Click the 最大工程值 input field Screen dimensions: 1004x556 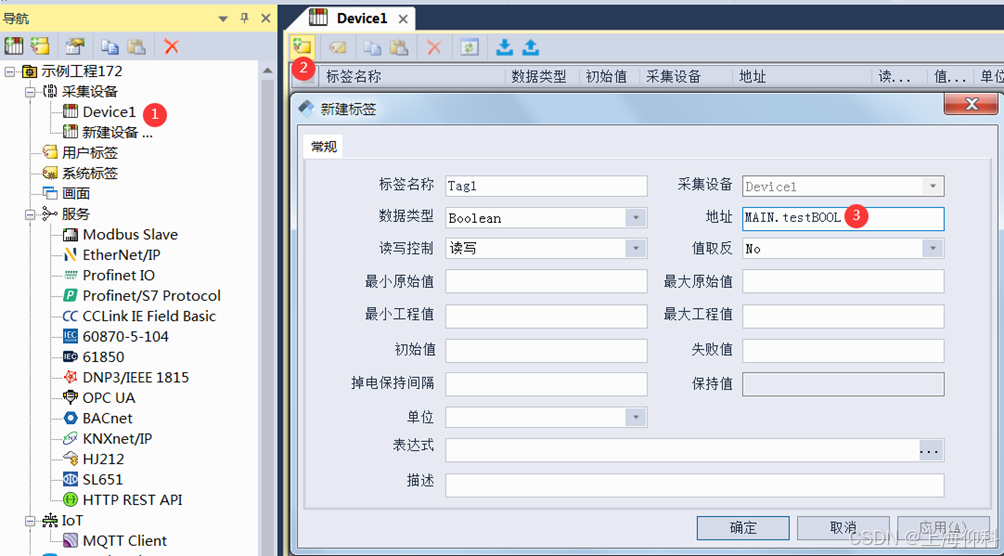pyautogui.click(x=843, y=316)
